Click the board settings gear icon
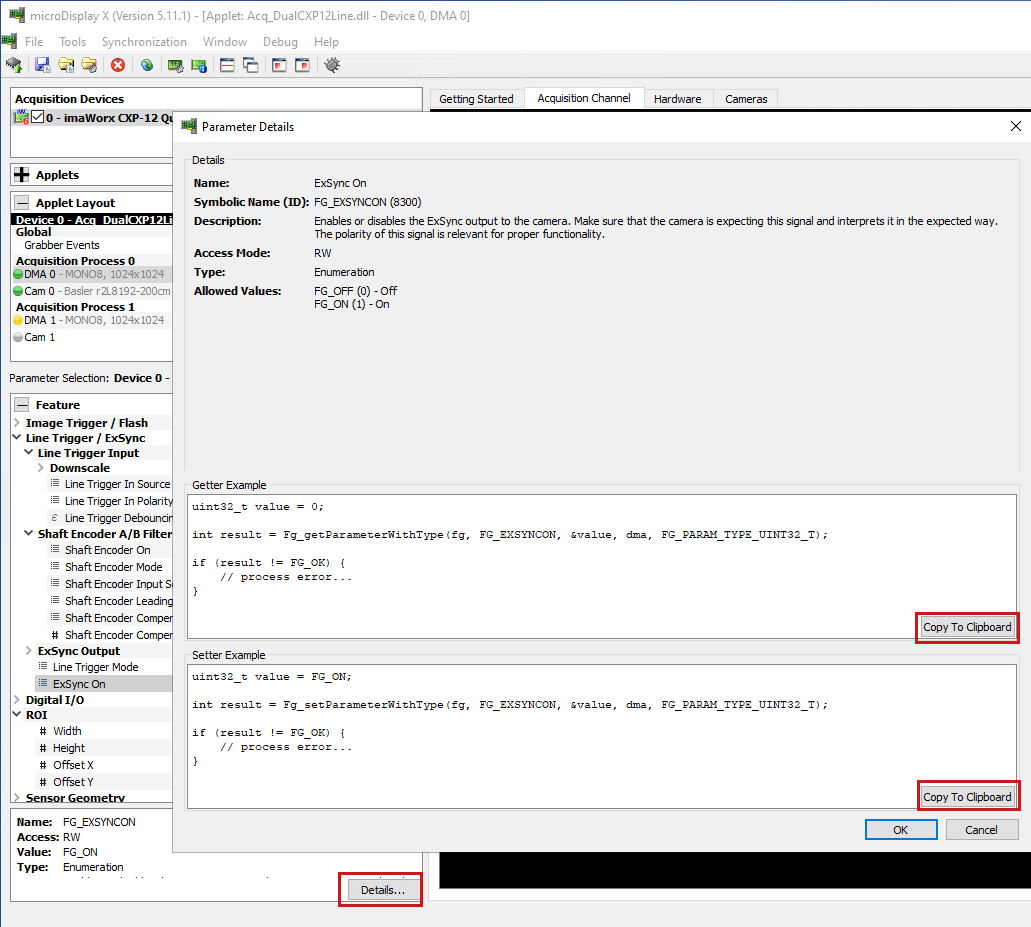 (x=176, y=65)
